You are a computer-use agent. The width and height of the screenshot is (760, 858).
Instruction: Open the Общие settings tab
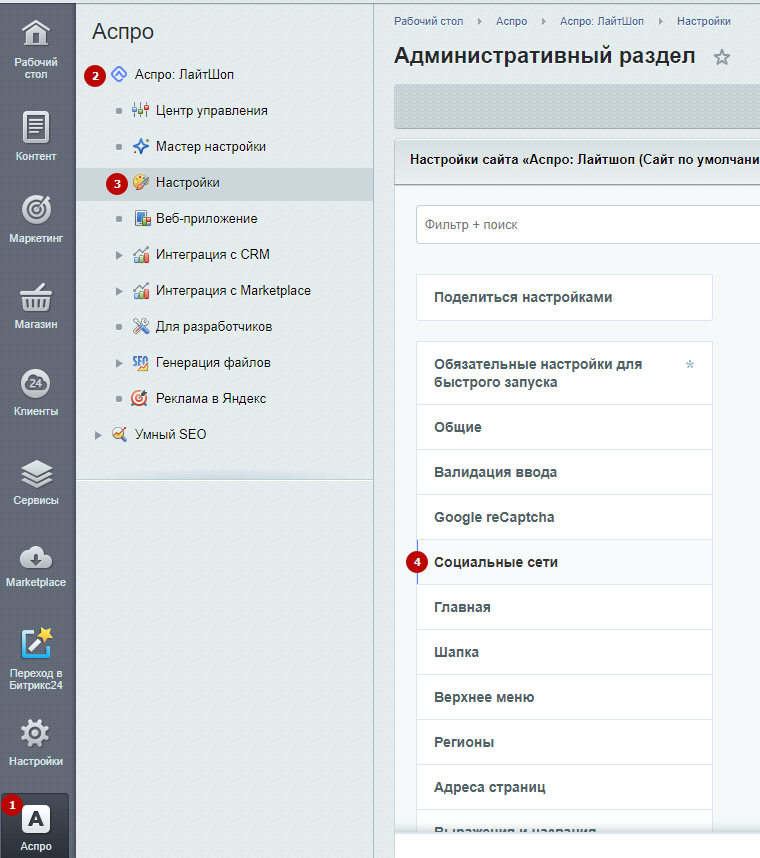coord(564,427)
